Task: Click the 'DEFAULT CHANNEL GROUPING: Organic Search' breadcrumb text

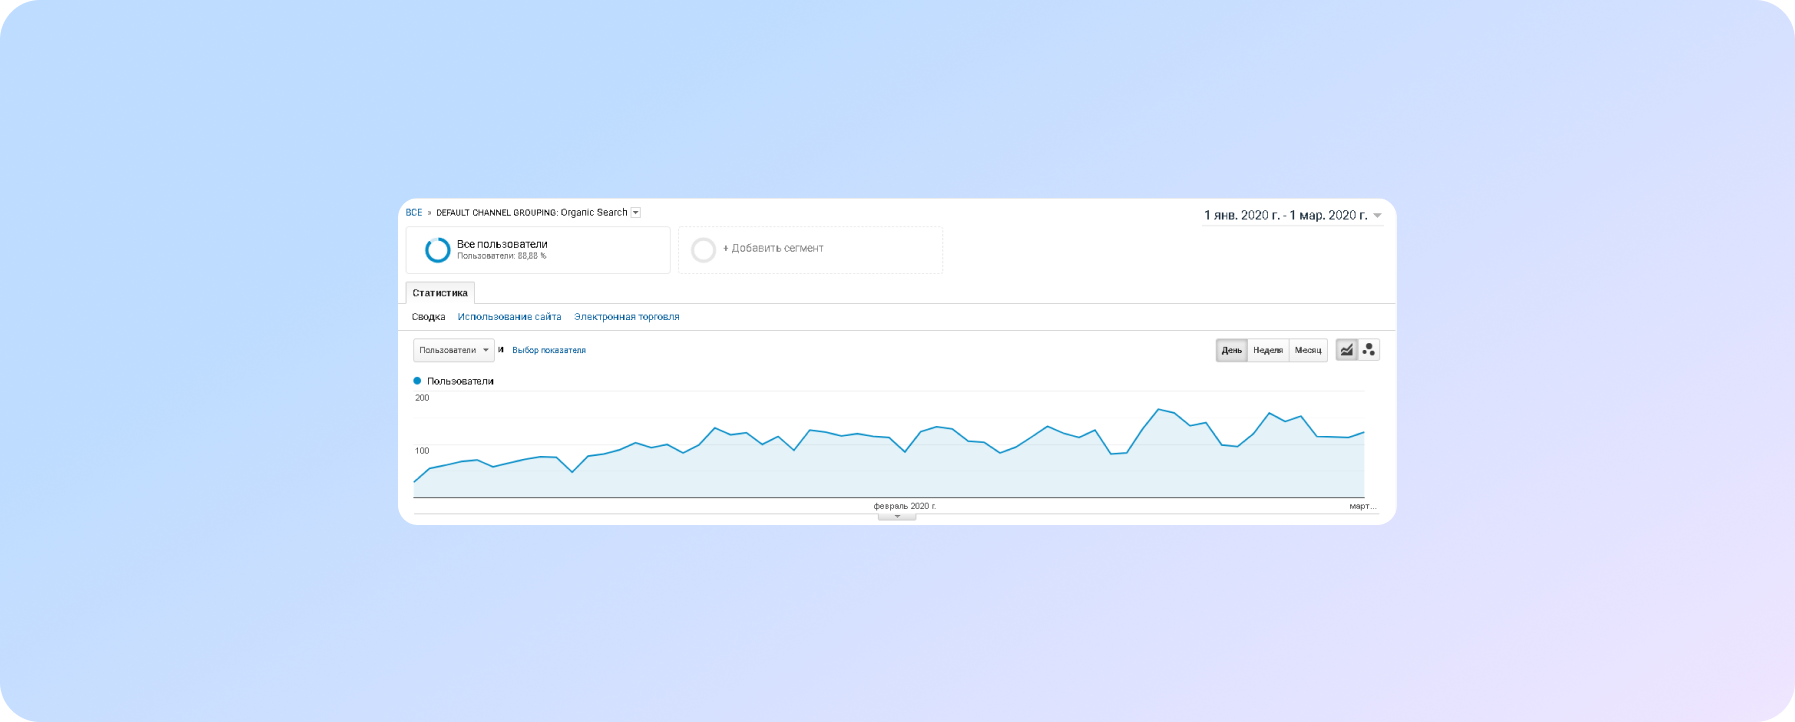Action: pyautogui.click(x=532, y=212)
